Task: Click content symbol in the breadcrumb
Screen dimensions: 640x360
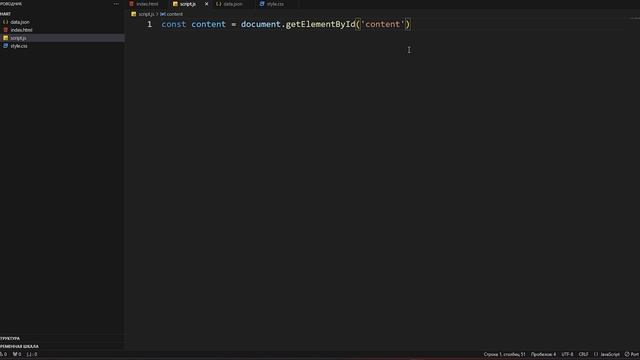Action: point(174,14)
